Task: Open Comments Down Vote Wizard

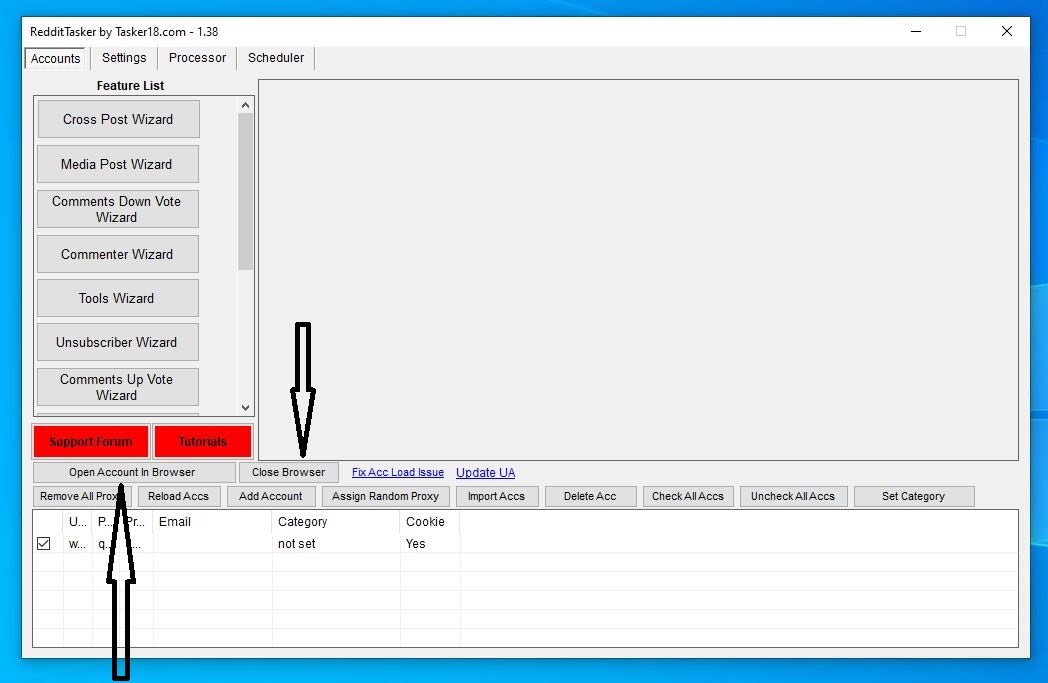Action: click(118, 209)
